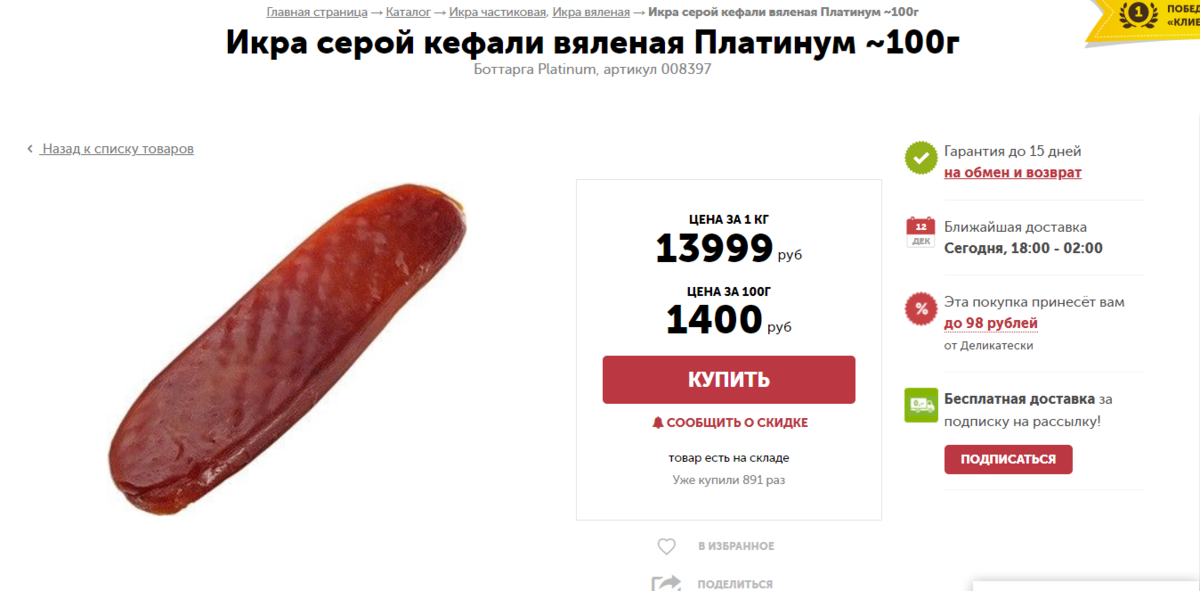
Task: Click the bell icon beside discount notification
Action: (657, 423)
